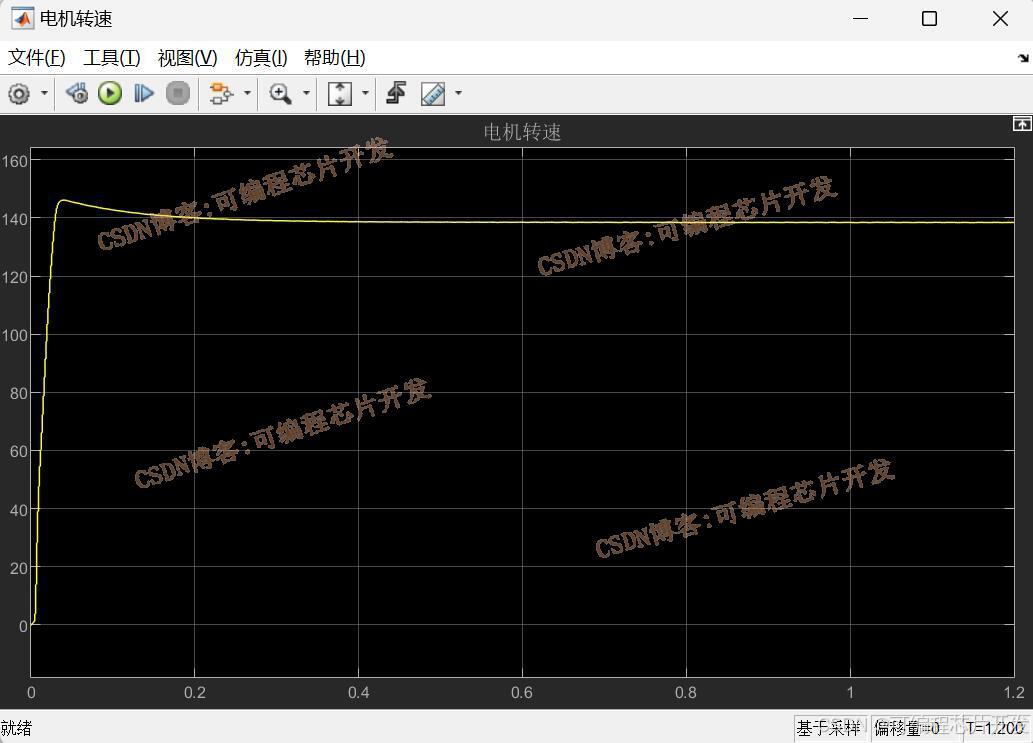1033x743 pixels.
Task: Click the Step Back simulation icon
Action: point(77,94)
